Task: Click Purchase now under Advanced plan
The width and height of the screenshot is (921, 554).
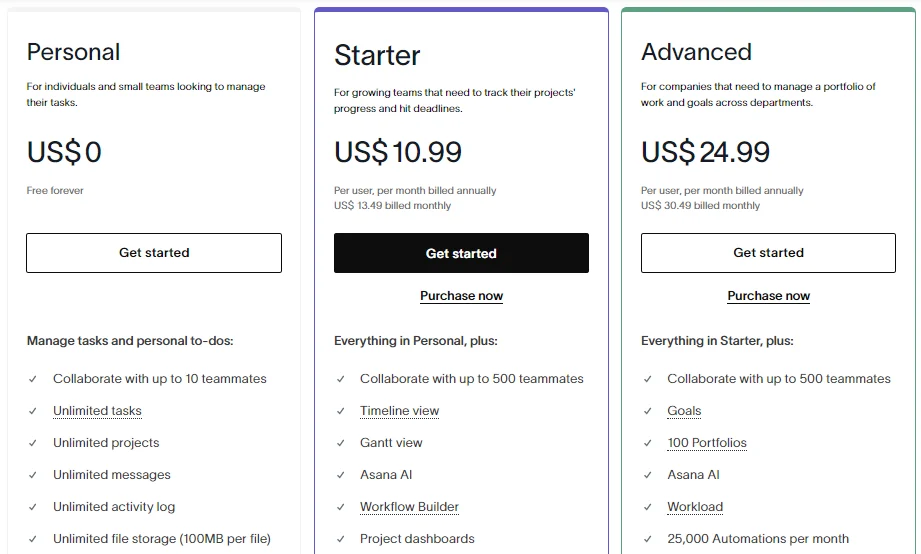Action: [768, 296]
